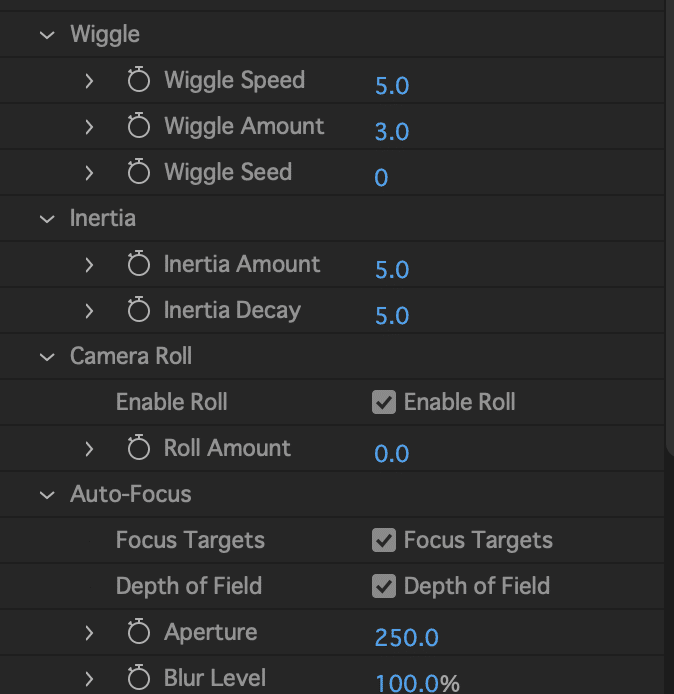
Task: Click the Wiggle Amount value 3.0
Action: [x=392, y=132]
